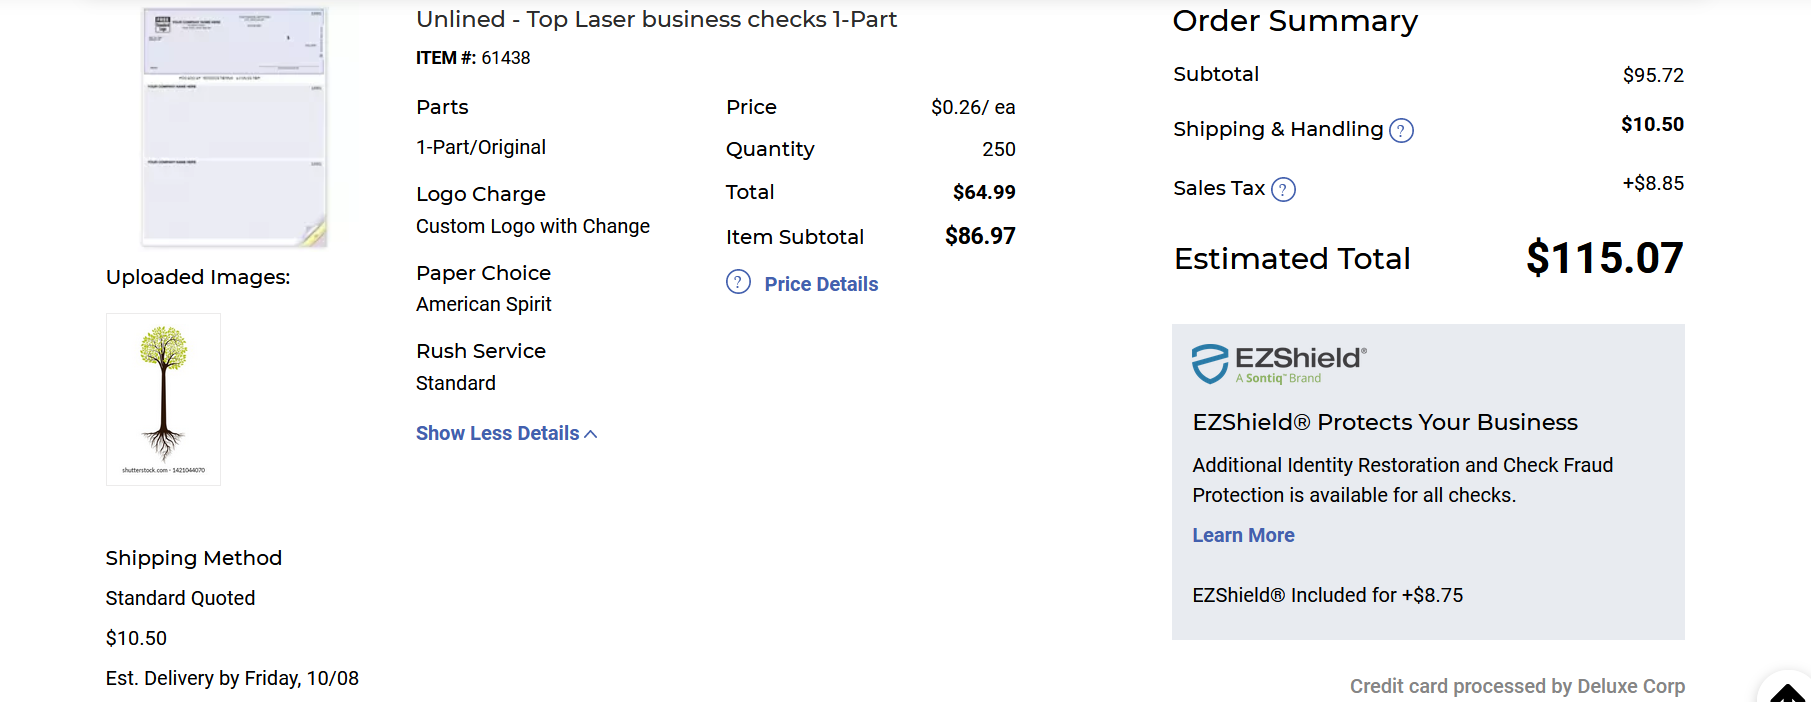Click the estimated delivery date text
The width and height of the screenshot is (1811, 702).
(232, 678)
